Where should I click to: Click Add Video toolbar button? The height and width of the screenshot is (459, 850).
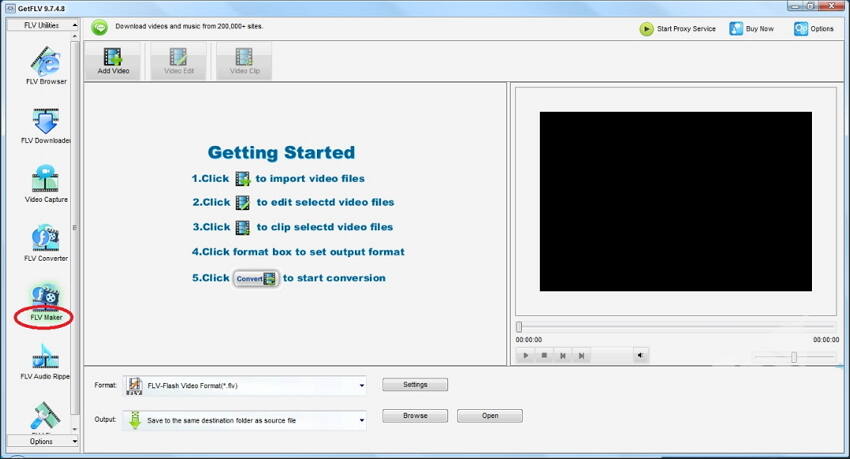coord(113,61)
